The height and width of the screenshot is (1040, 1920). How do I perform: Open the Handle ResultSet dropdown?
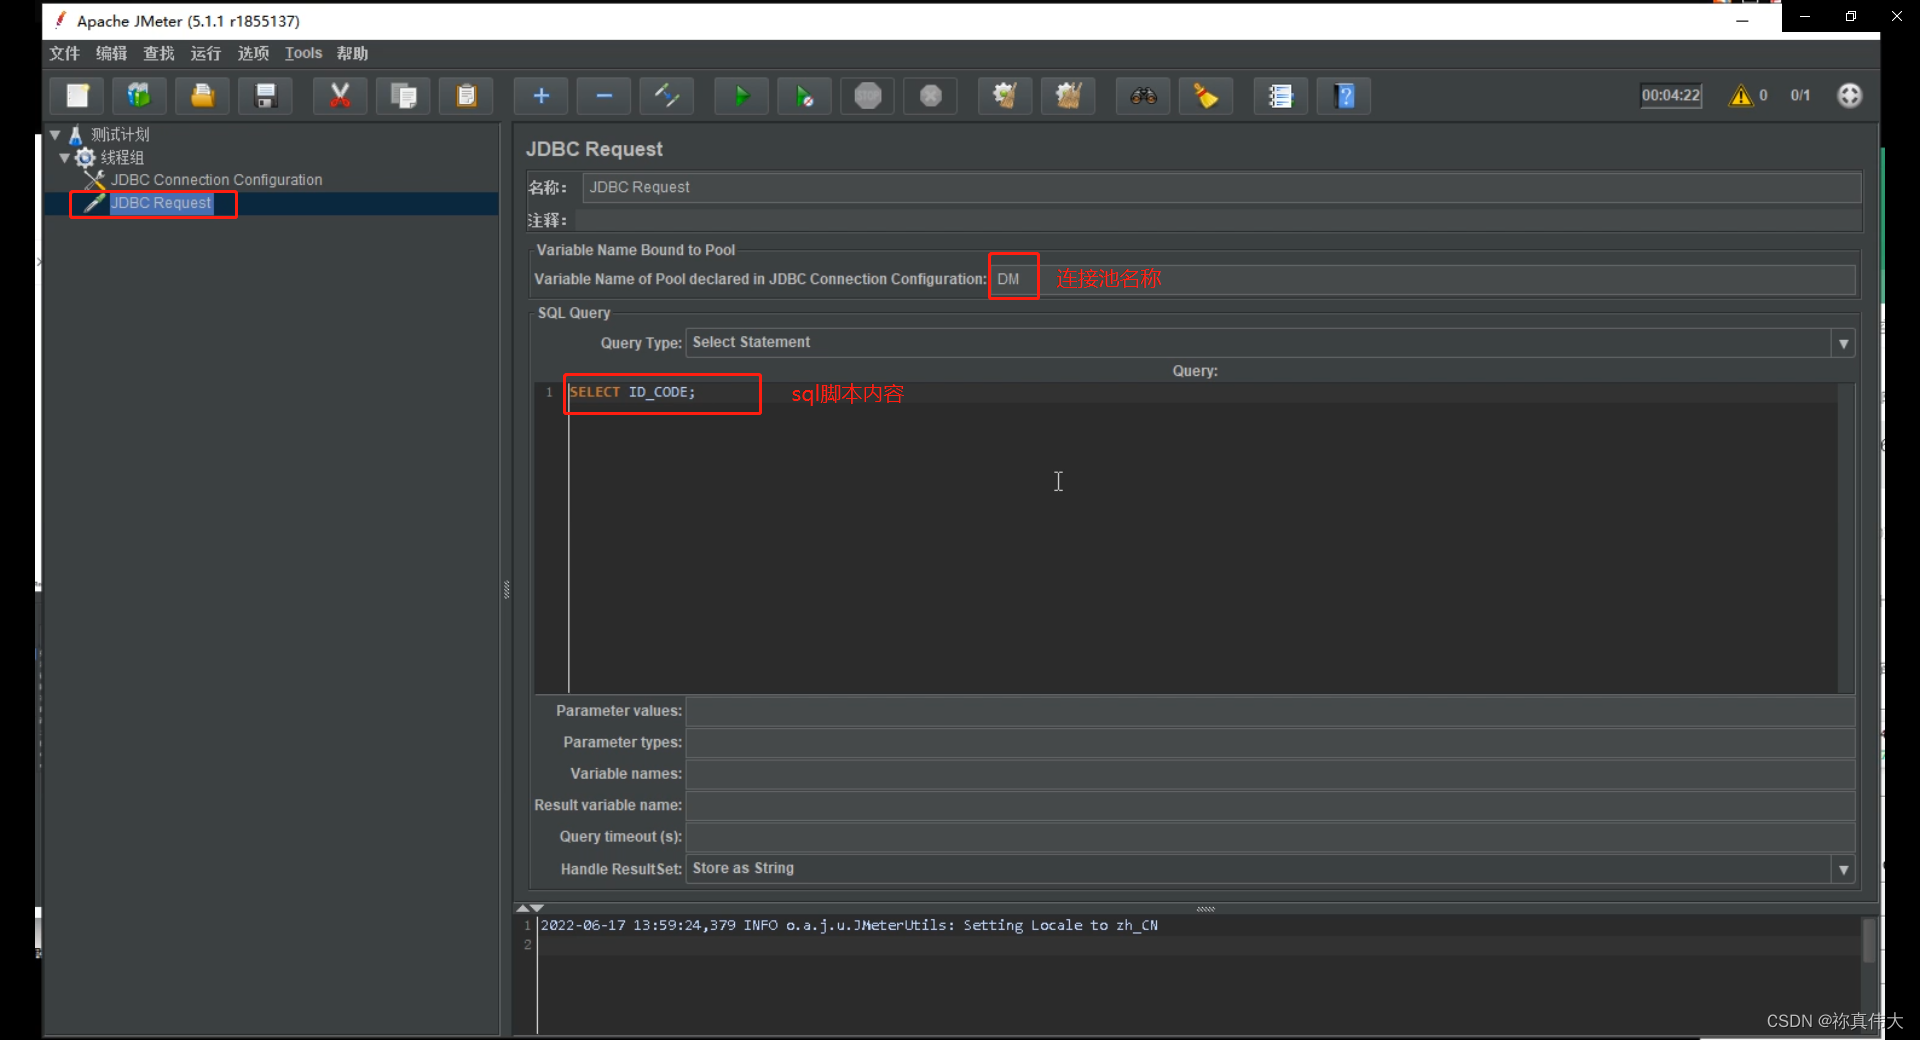[x=1843, y=869]
